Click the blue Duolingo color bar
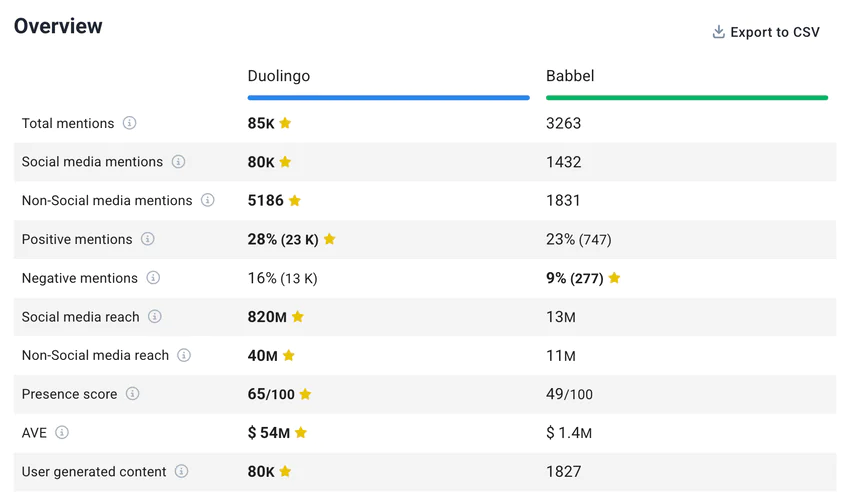The width and height of the screenshot is (851, 500). click(x=388, y=98)
